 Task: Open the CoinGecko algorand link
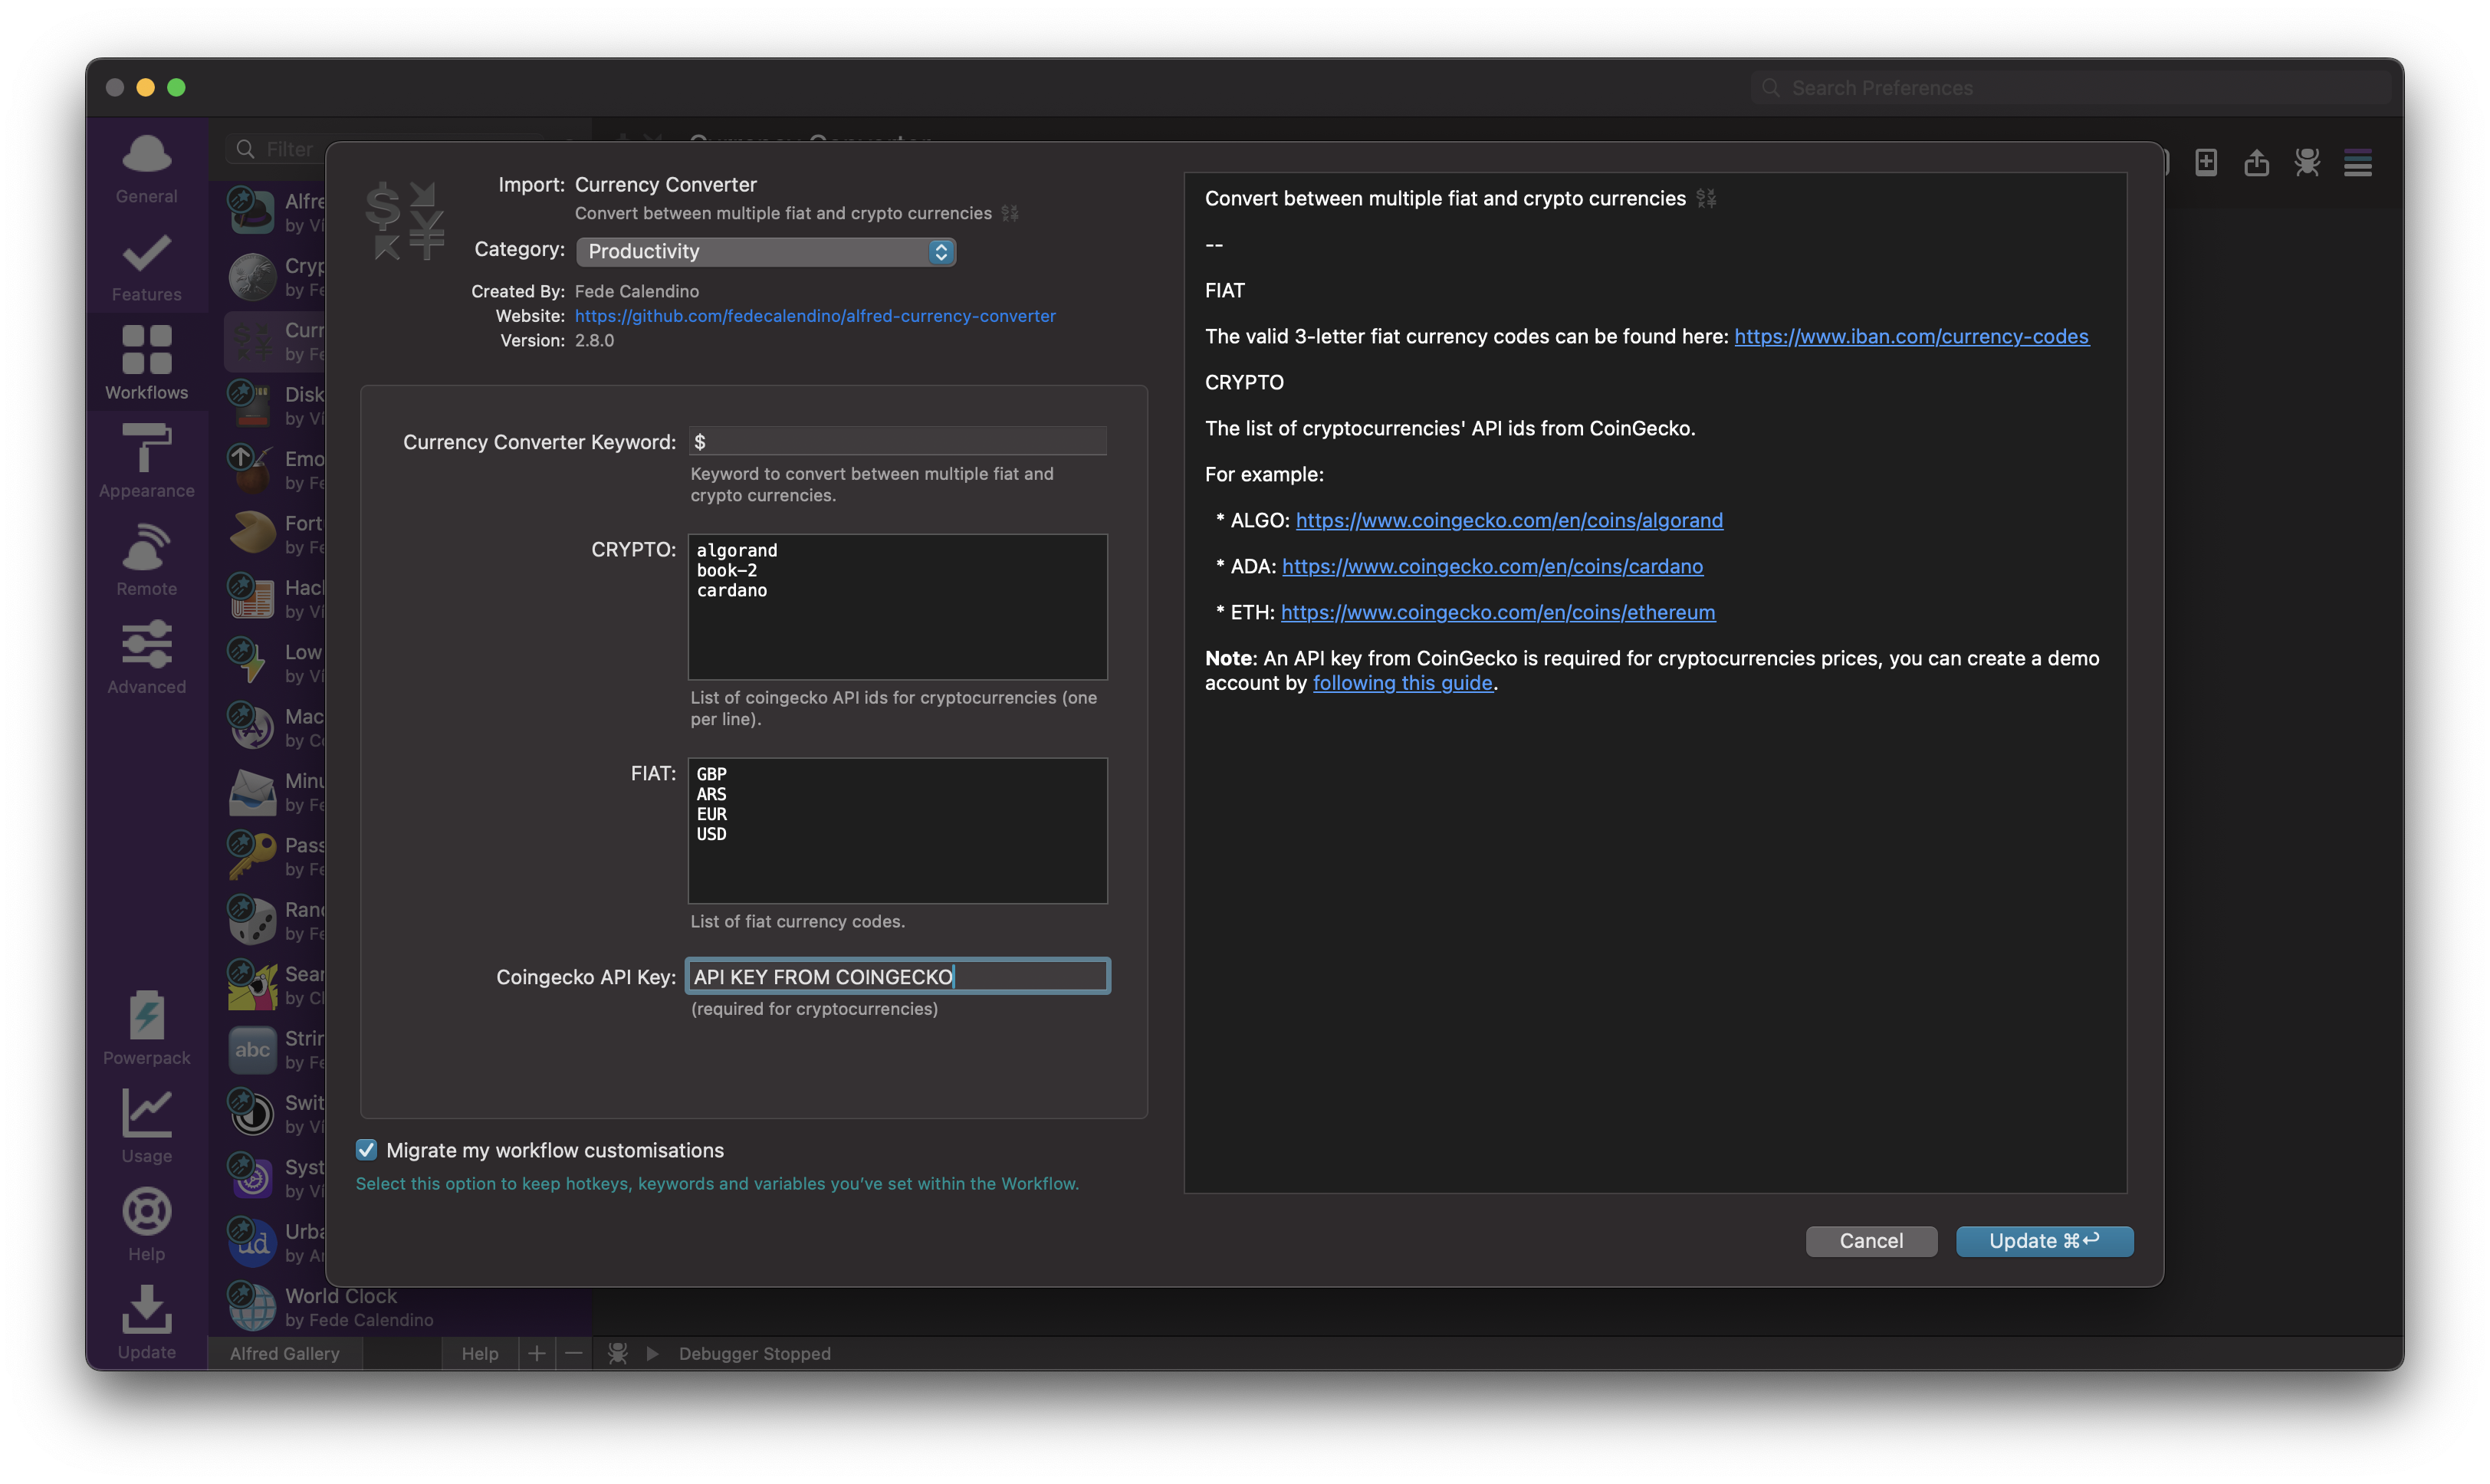click(1509, 520)
